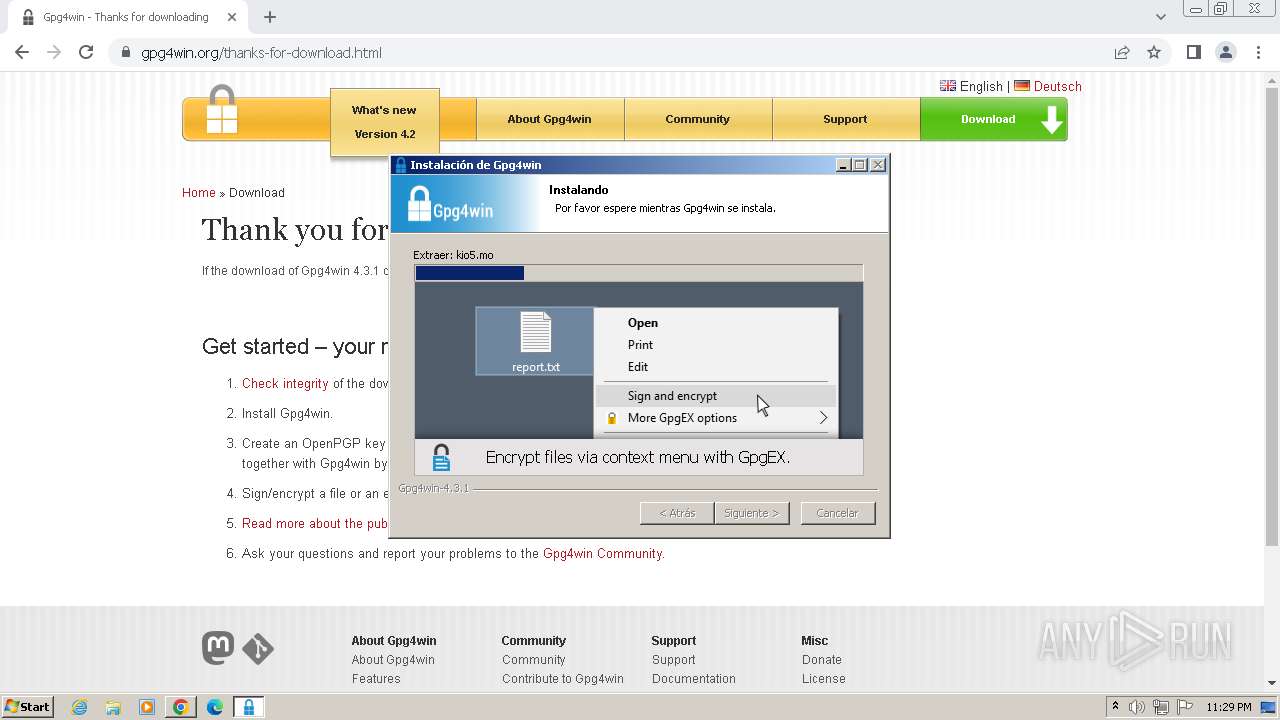Image resolution: width=1280 pixels, height=720 pixels.
Task: Bookmark this page with the star icon
Action: pos(1154,53)
